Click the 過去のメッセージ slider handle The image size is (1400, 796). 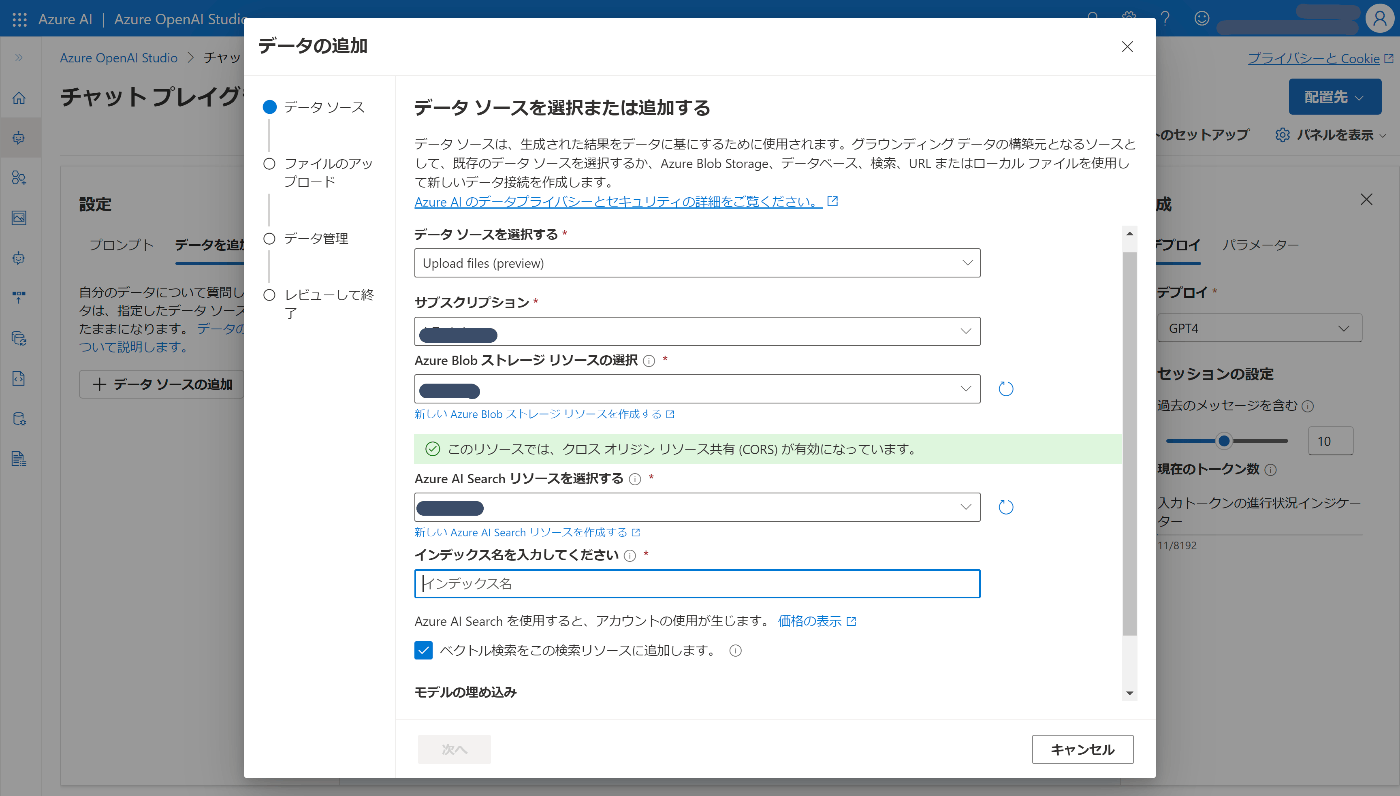[x=1223, y=440]
